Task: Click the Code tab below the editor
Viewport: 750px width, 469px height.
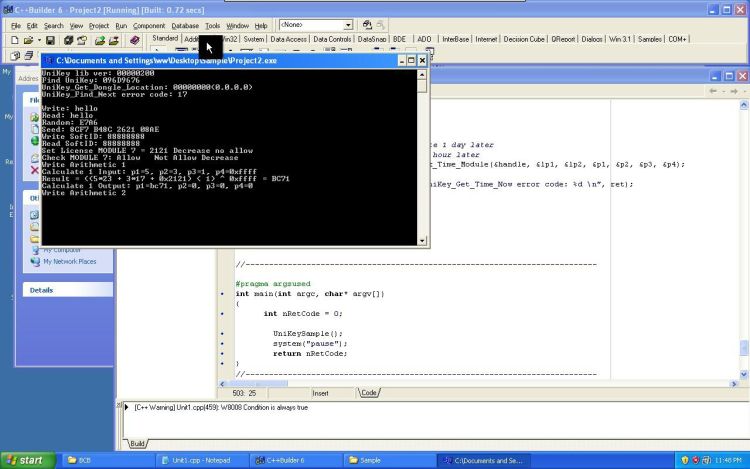Action: [x=369, y=393]
